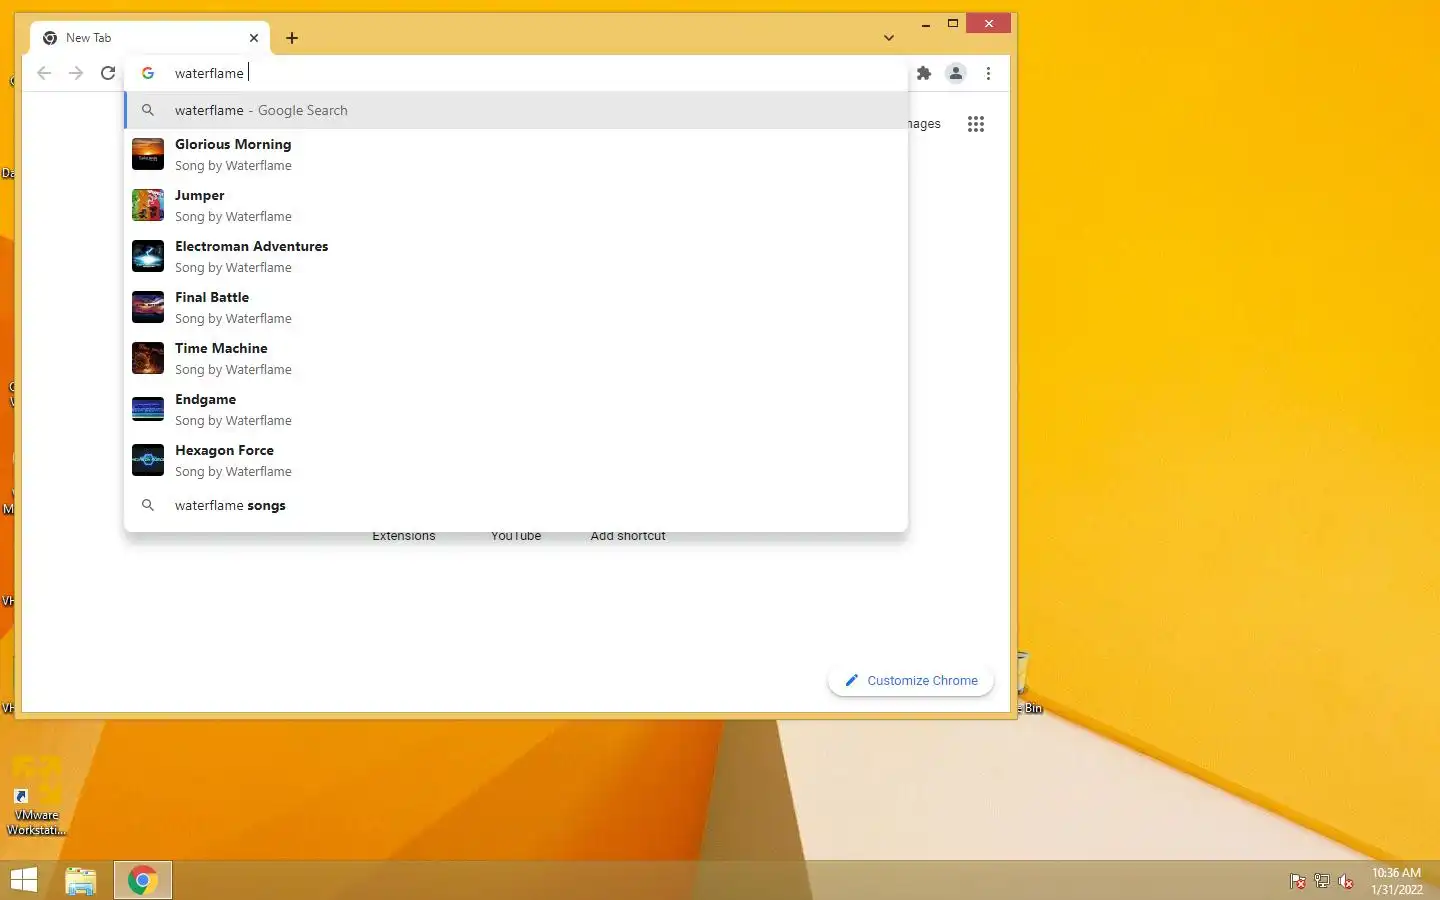1440x900 pixels.
Task: Click the pencil icon in Customize Chrome
Action: 852,680
